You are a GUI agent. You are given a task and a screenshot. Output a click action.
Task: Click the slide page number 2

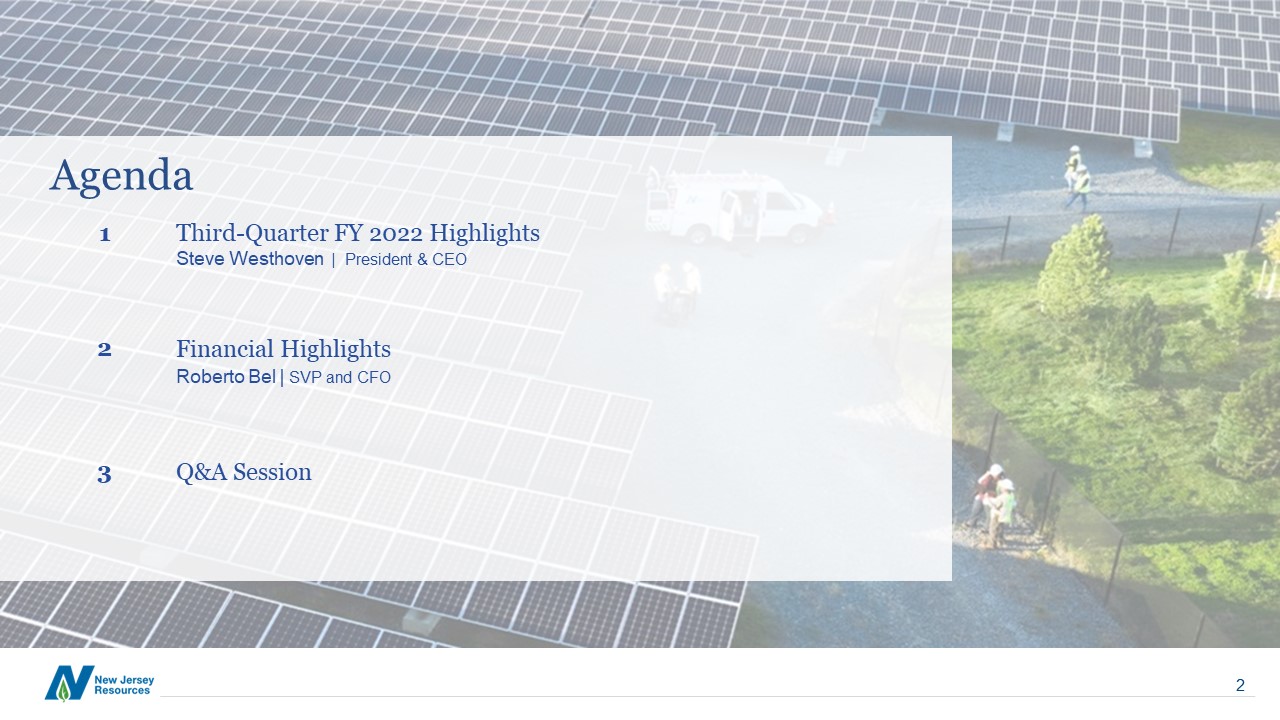[1240, 685]
